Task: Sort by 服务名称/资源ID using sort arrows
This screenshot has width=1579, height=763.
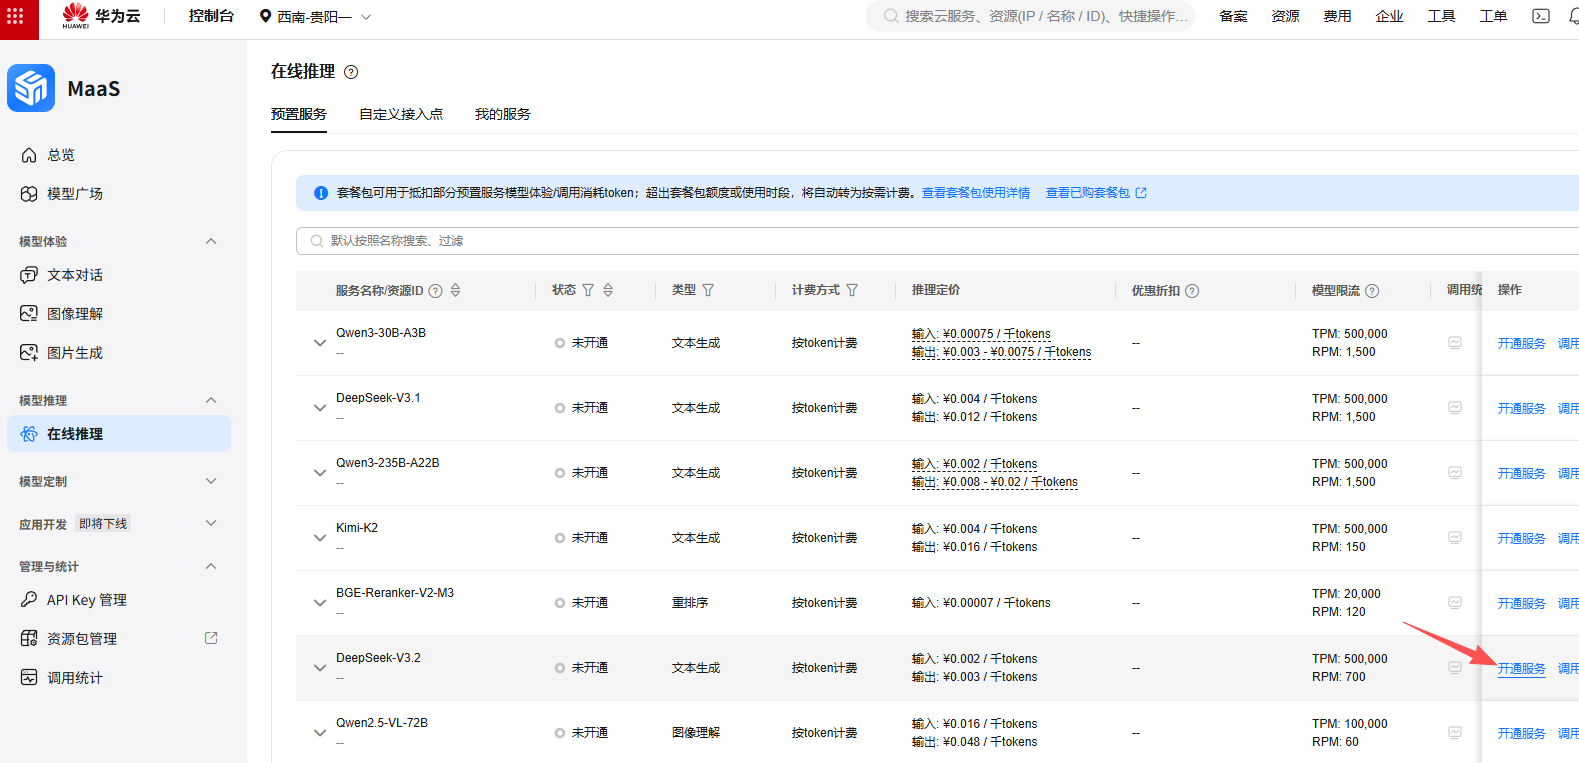Action: pos(456,290)
